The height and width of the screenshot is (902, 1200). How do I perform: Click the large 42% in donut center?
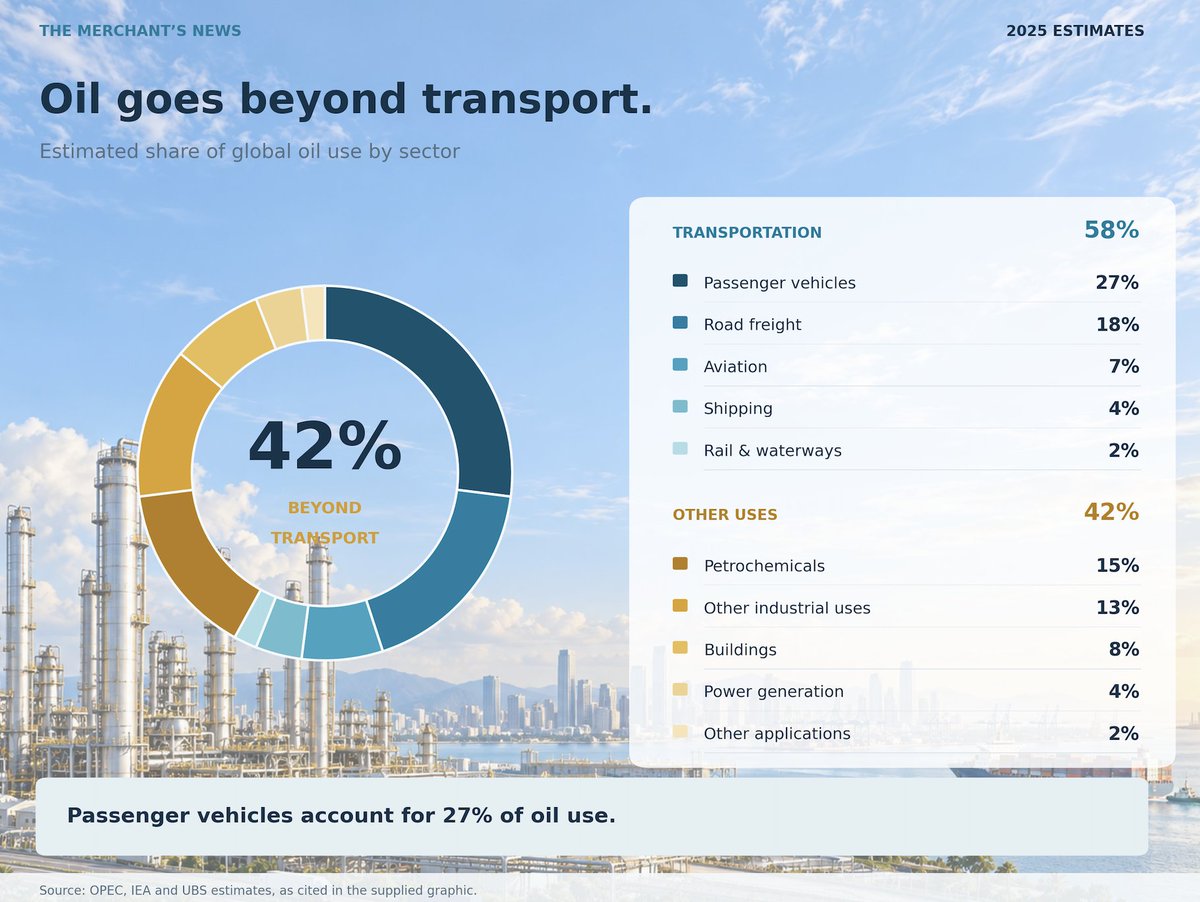click(x=325, y=447)
